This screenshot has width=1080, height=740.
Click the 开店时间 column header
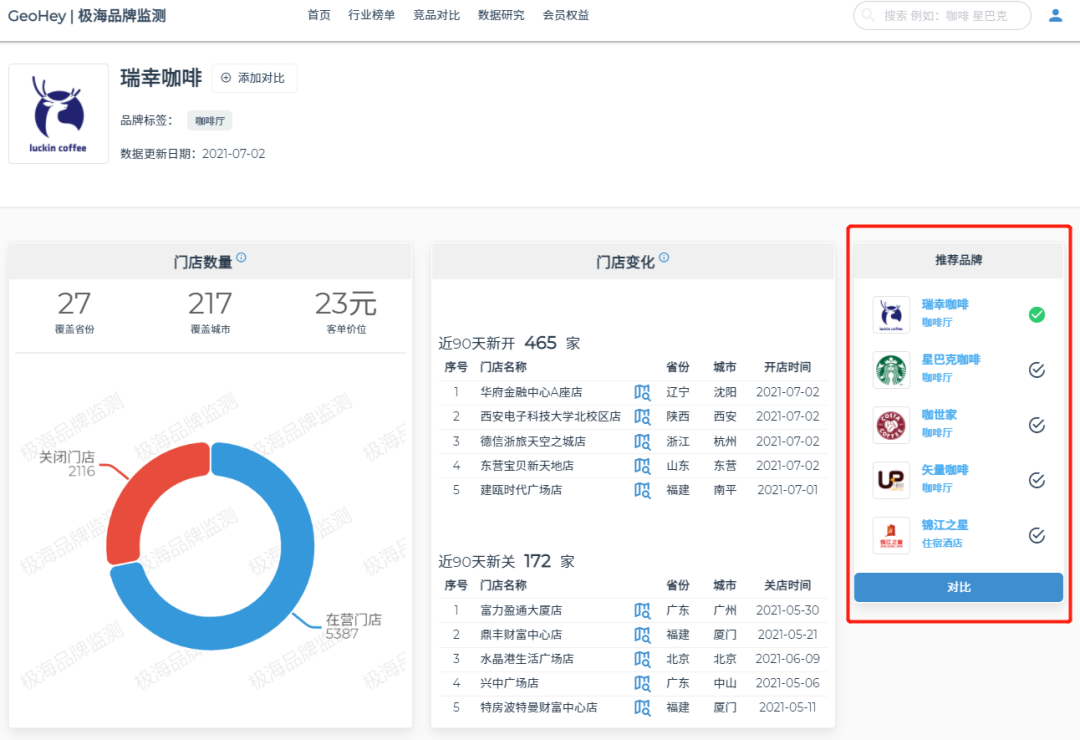pos(787,367)
